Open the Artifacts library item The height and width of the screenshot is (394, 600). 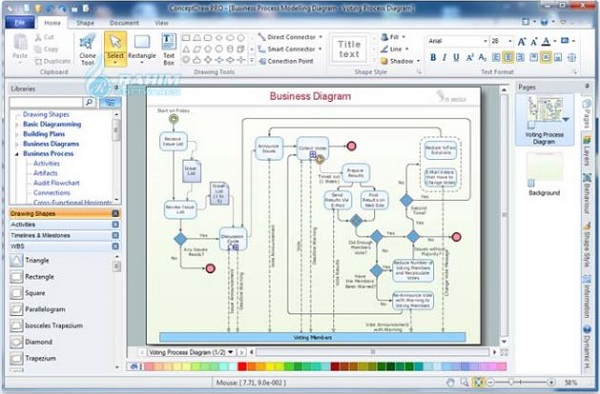click(45, 173)
